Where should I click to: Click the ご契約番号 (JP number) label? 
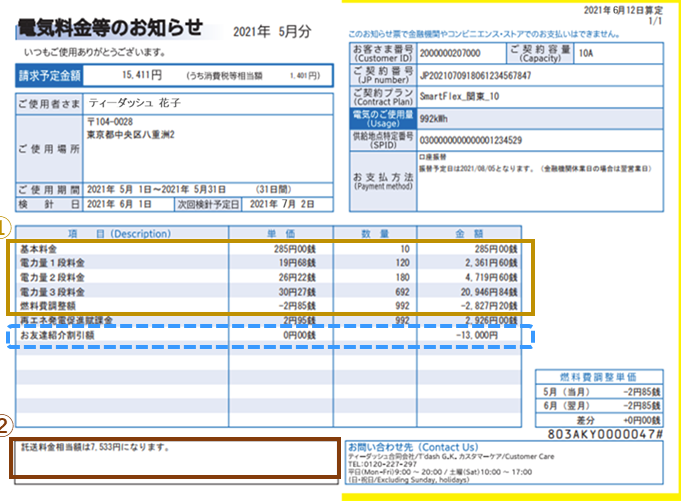tap(383, 75)
